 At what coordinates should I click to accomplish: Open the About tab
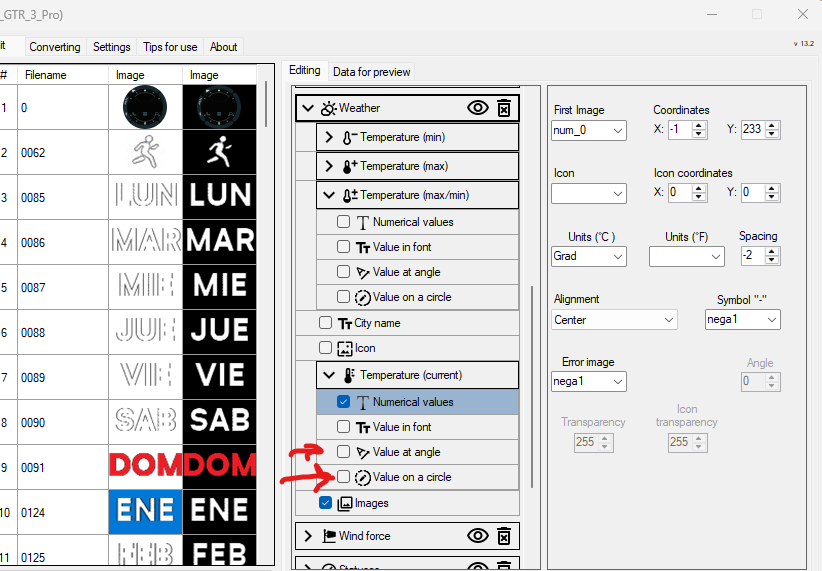tap(224, 47)
